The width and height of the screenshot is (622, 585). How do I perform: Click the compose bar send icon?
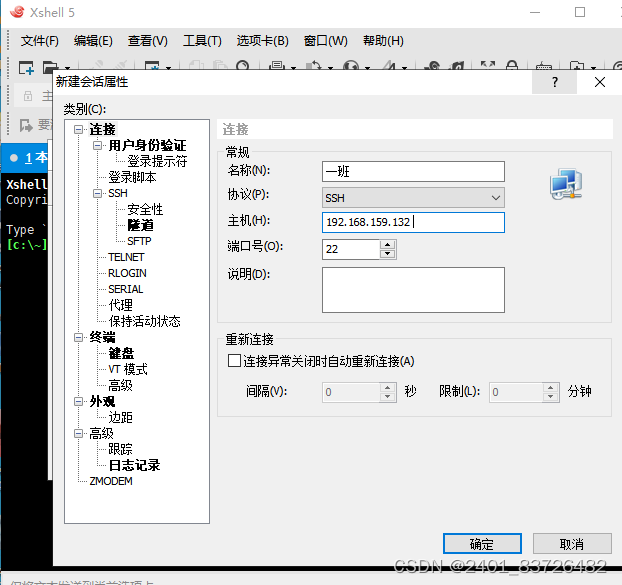pos(26,125)
